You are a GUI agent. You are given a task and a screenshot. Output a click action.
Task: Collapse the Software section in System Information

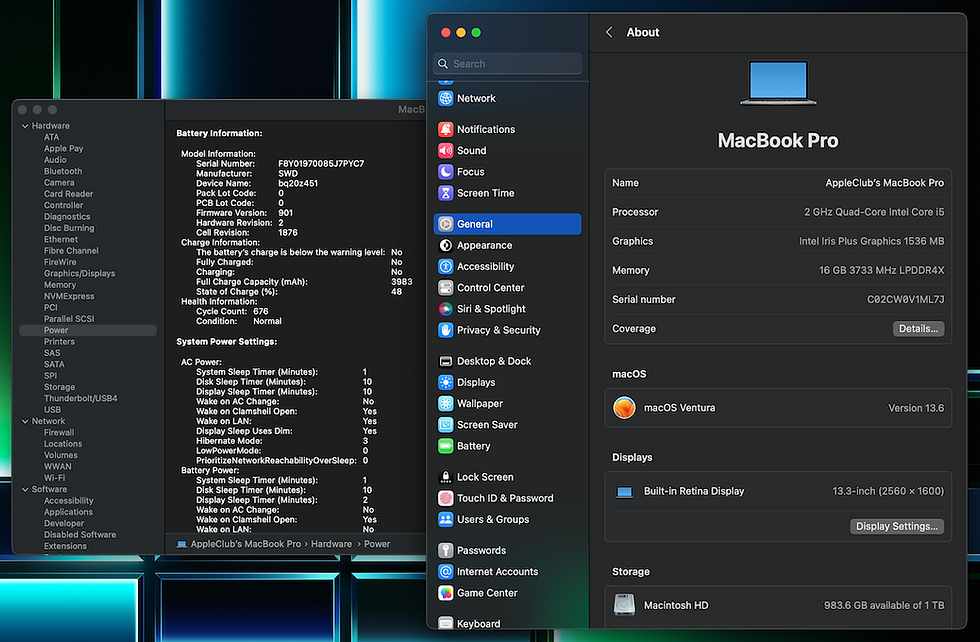coord(25,489)
